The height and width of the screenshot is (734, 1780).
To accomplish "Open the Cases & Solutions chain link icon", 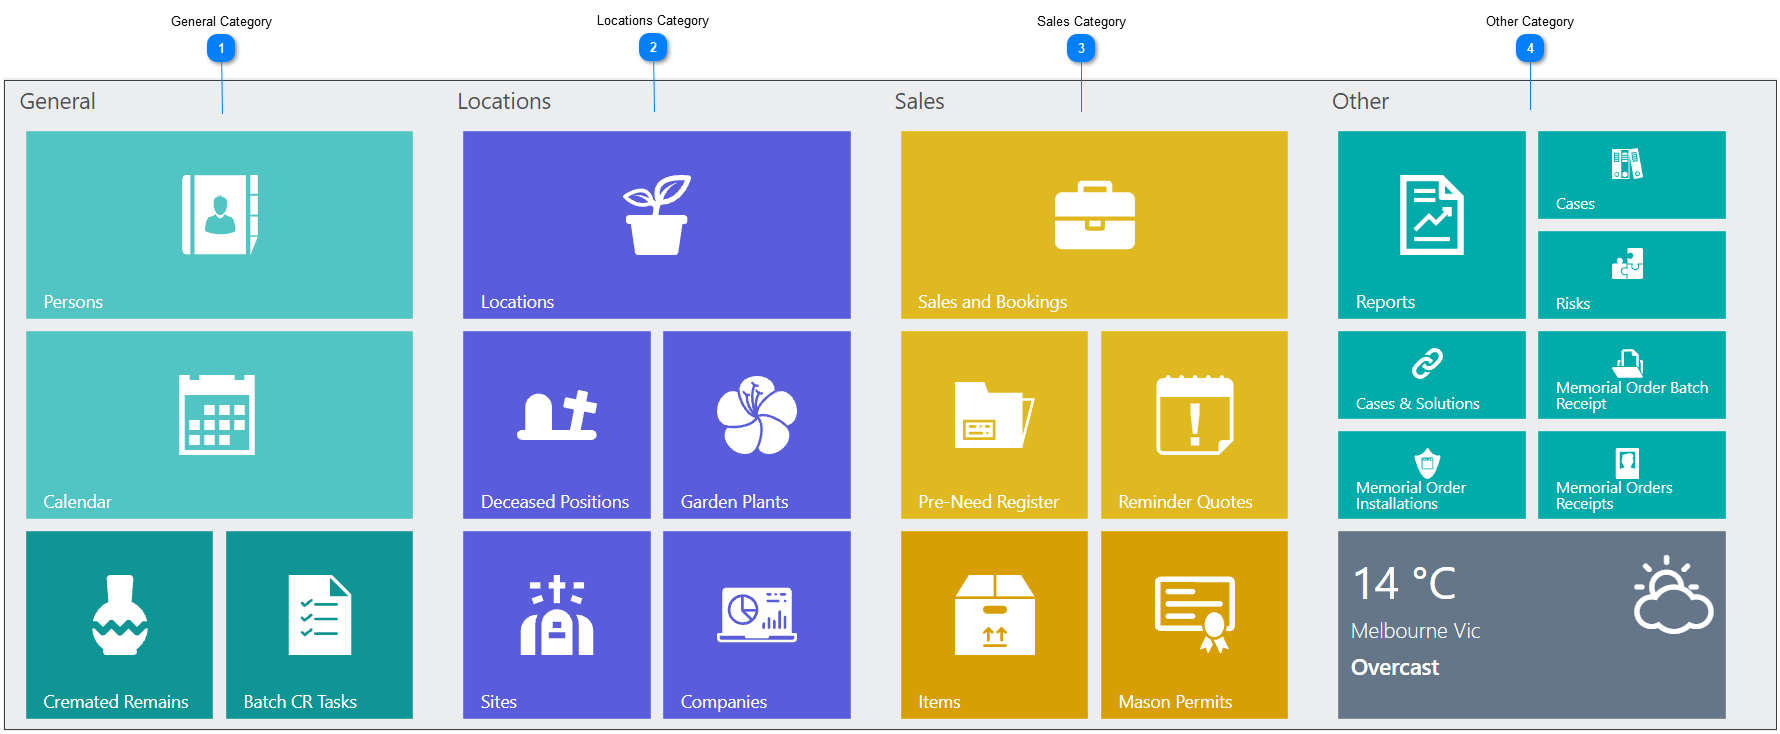I will (1427, 364).
